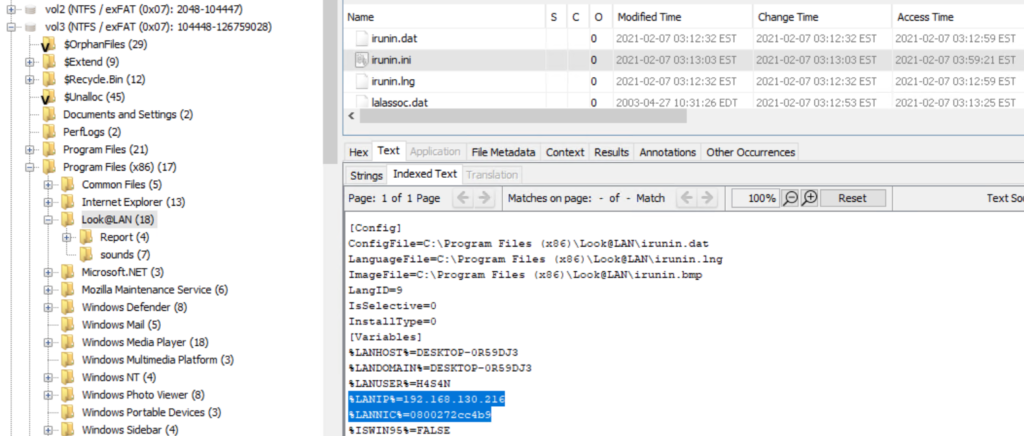Screen dimensions: 1024x436
Task: Expand the $Extend folder
Action: pos(29,62)
